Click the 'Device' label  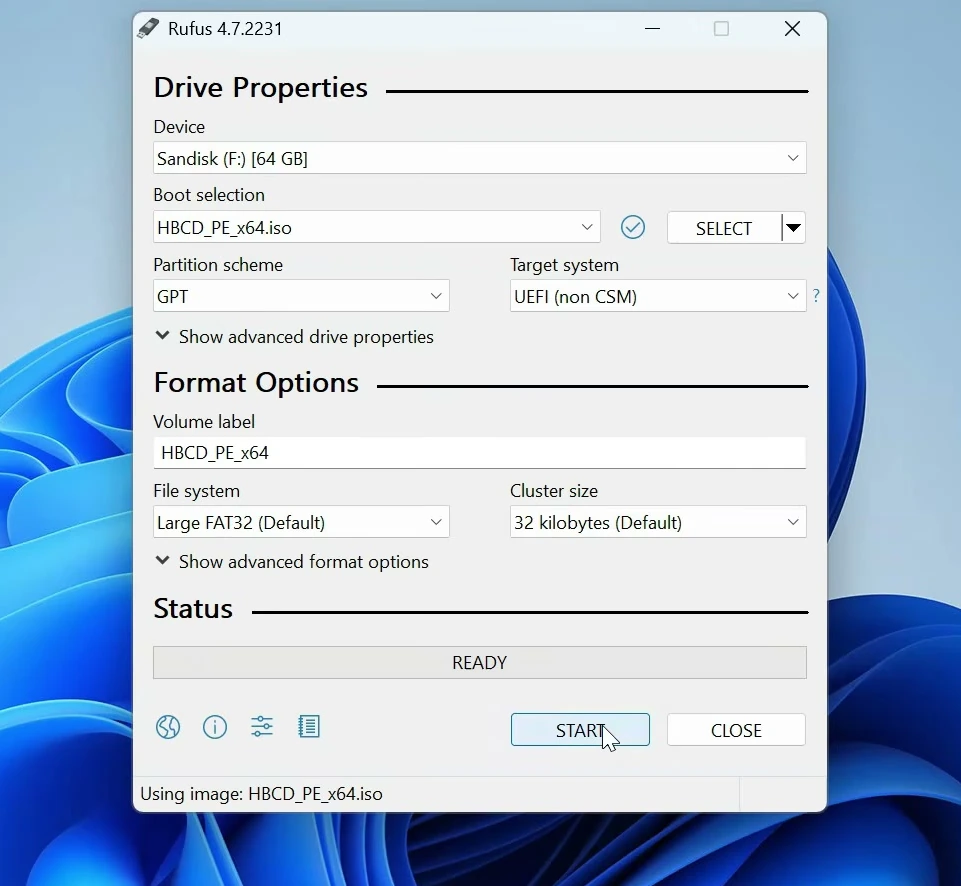pos(179,127)
